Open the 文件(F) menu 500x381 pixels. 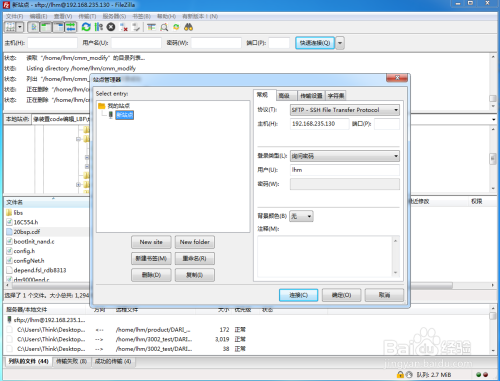click(14, 16)
